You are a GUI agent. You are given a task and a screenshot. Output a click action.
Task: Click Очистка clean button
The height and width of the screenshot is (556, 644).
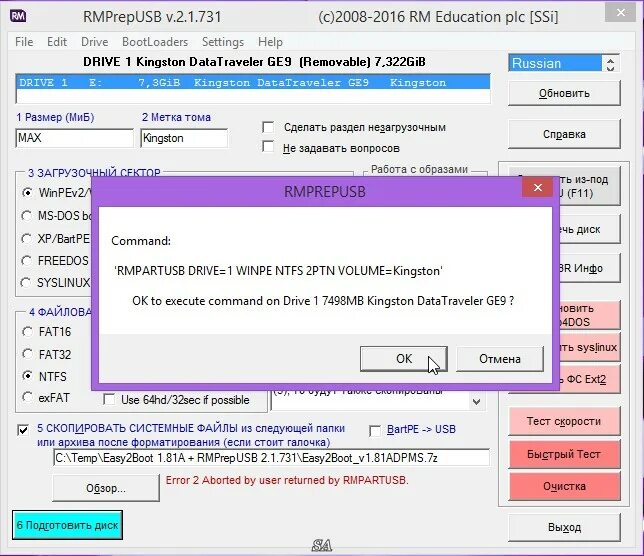[564, 487]
